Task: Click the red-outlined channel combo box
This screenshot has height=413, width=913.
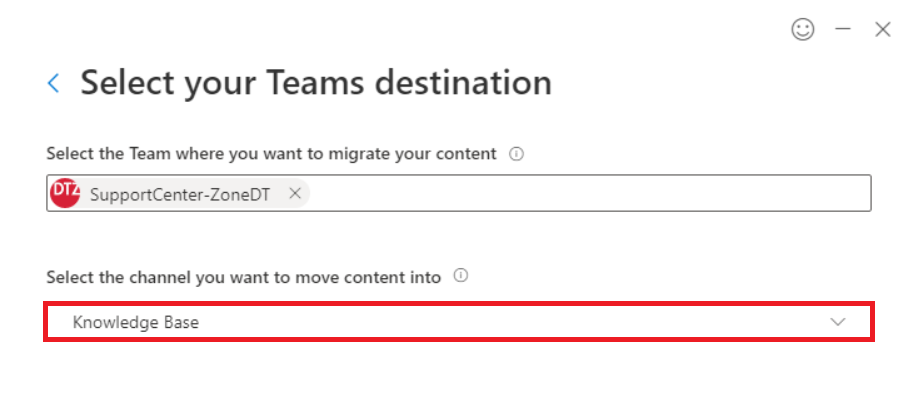Action: (x=459, y=322)
